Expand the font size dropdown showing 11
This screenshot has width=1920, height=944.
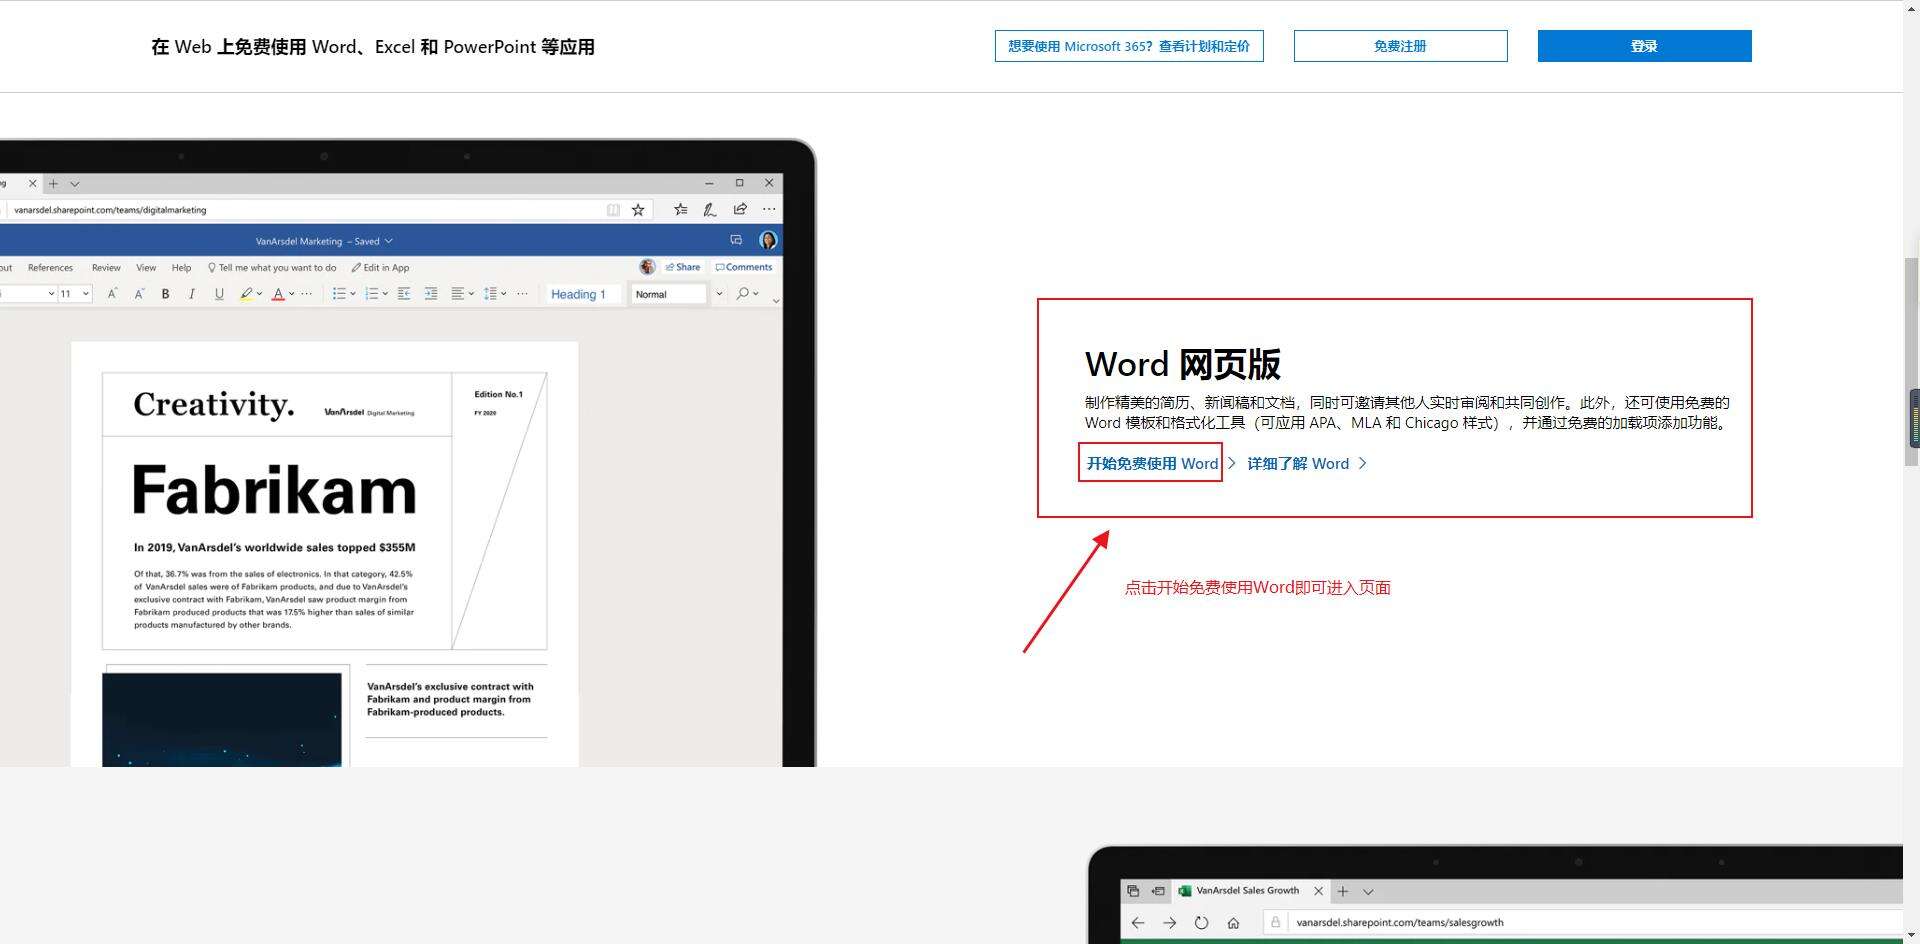click(x=86, y=294)
